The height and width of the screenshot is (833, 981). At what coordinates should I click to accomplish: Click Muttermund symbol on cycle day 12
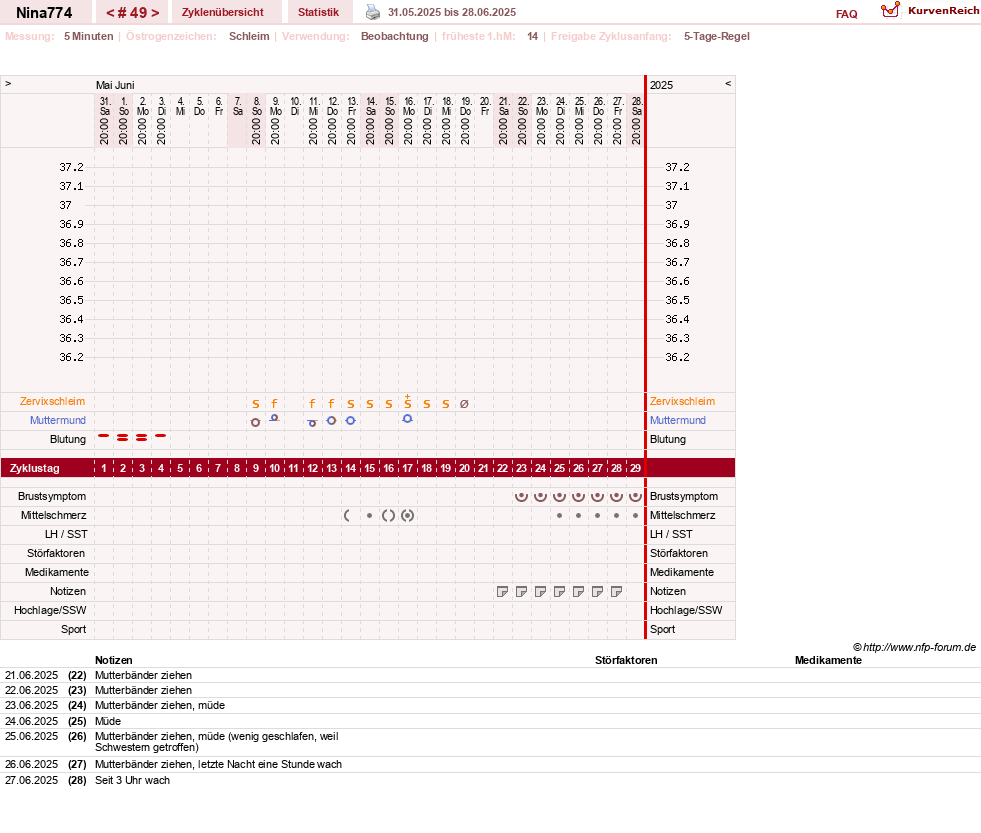click(312, 423)
